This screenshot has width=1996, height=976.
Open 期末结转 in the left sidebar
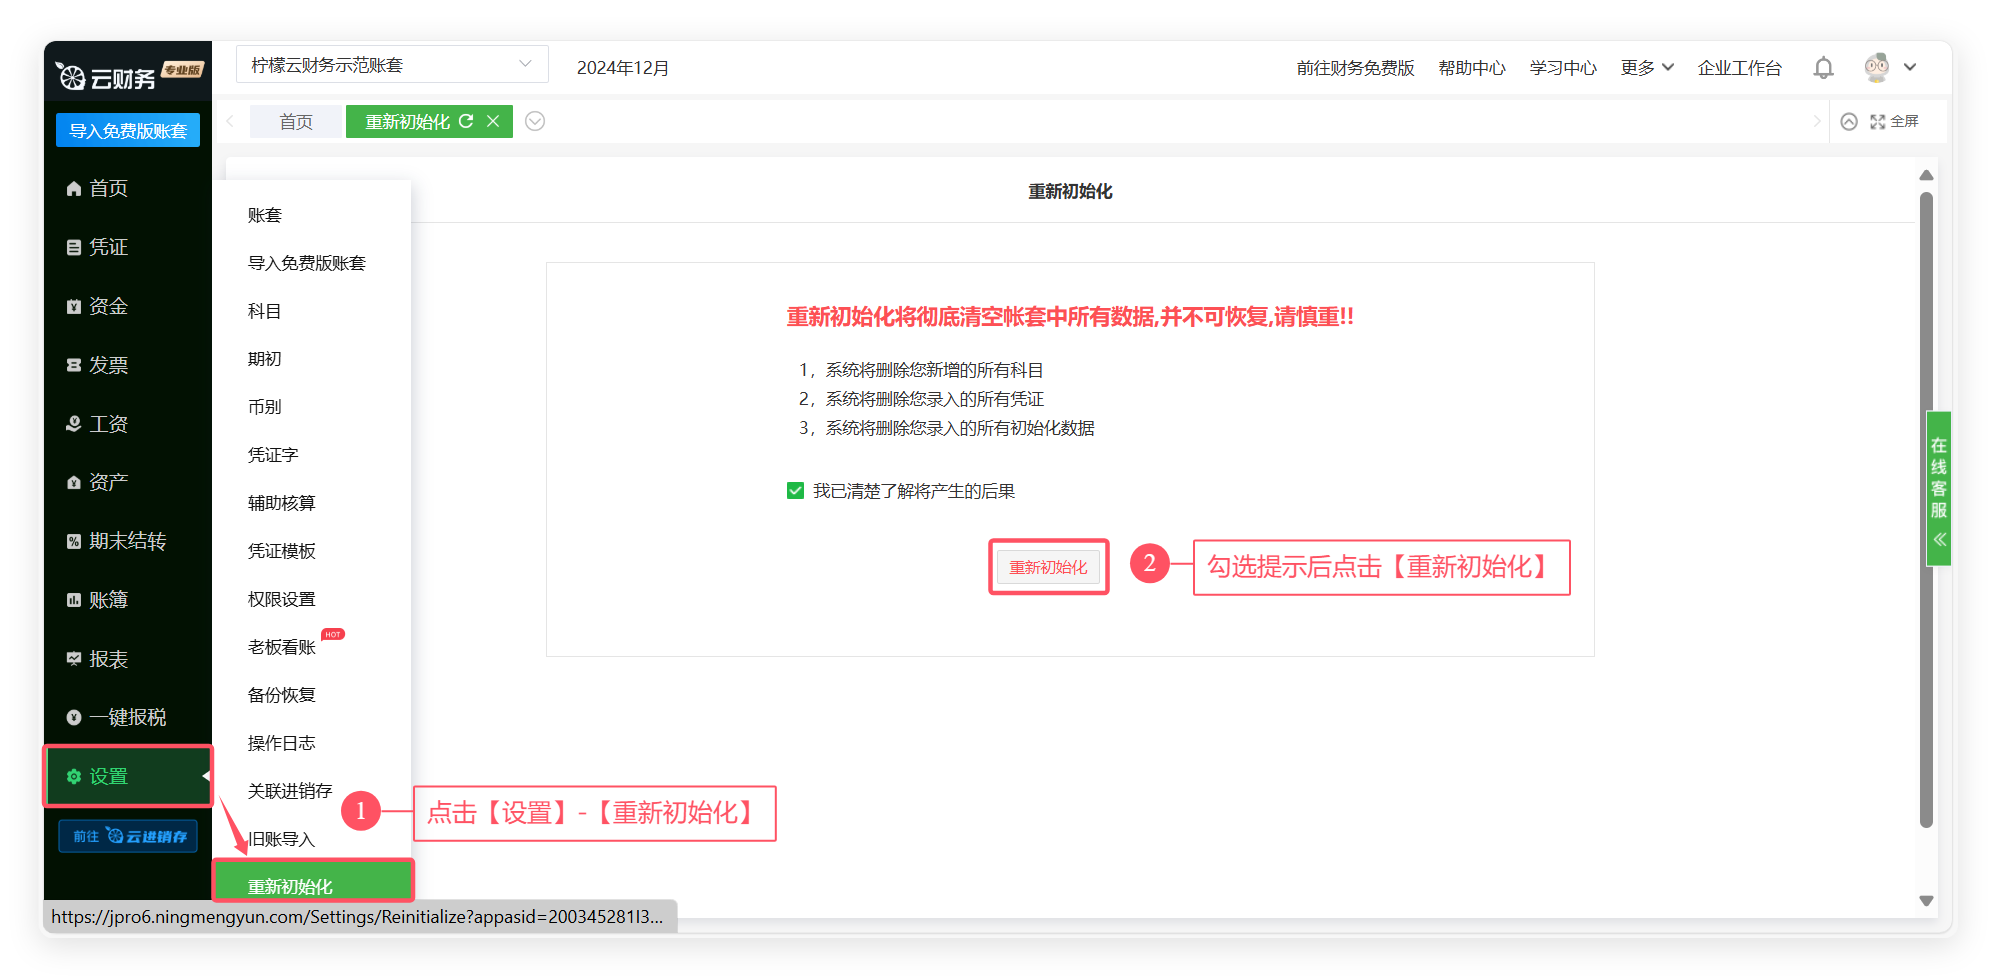point(126,541)
